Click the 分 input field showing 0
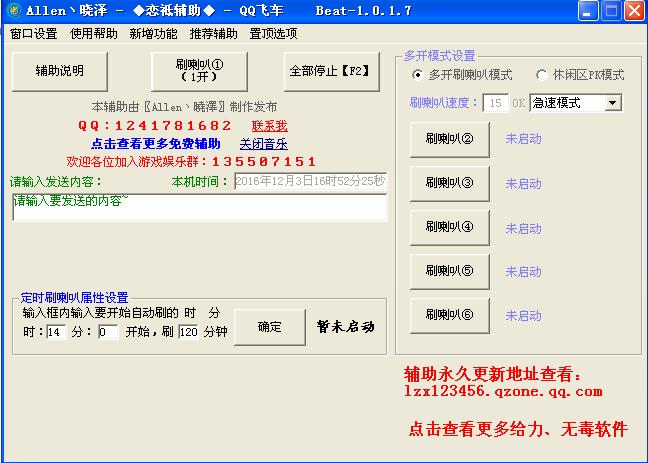This screenshot has width=648, height=463. click(108, 332)
